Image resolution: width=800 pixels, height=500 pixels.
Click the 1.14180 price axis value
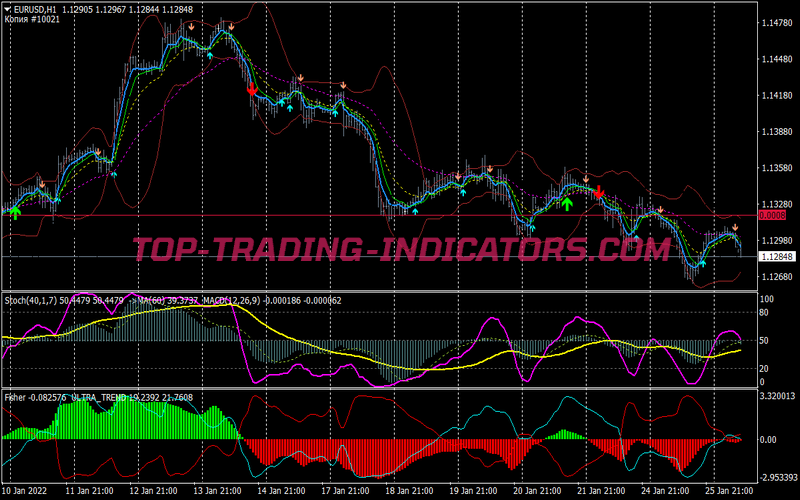776,95
